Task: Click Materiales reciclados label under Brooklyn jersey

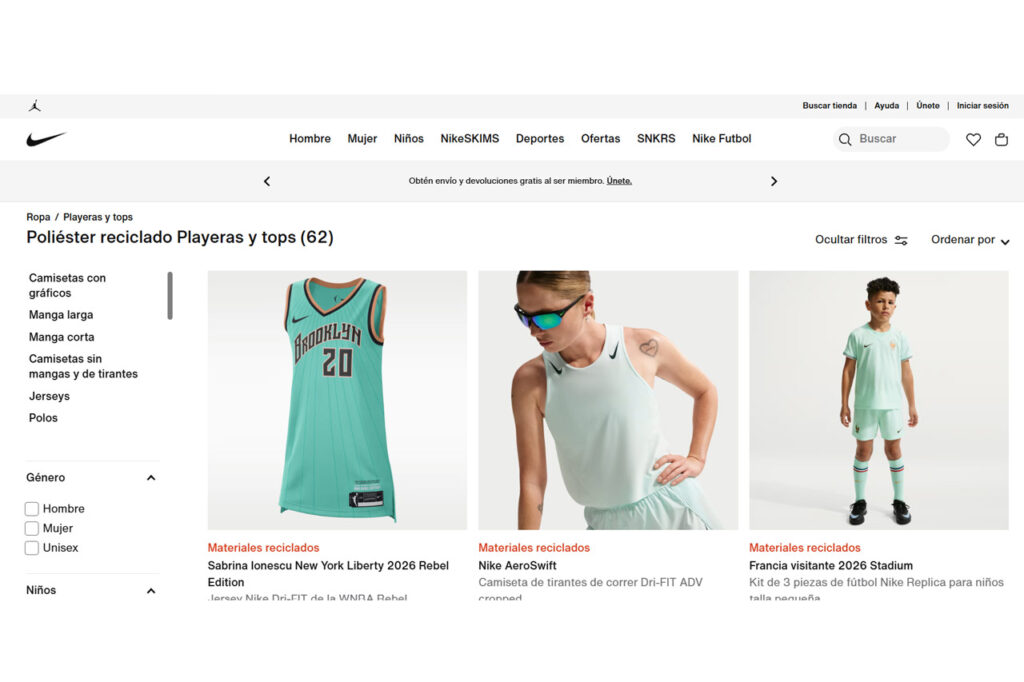Action: [263, 548]
